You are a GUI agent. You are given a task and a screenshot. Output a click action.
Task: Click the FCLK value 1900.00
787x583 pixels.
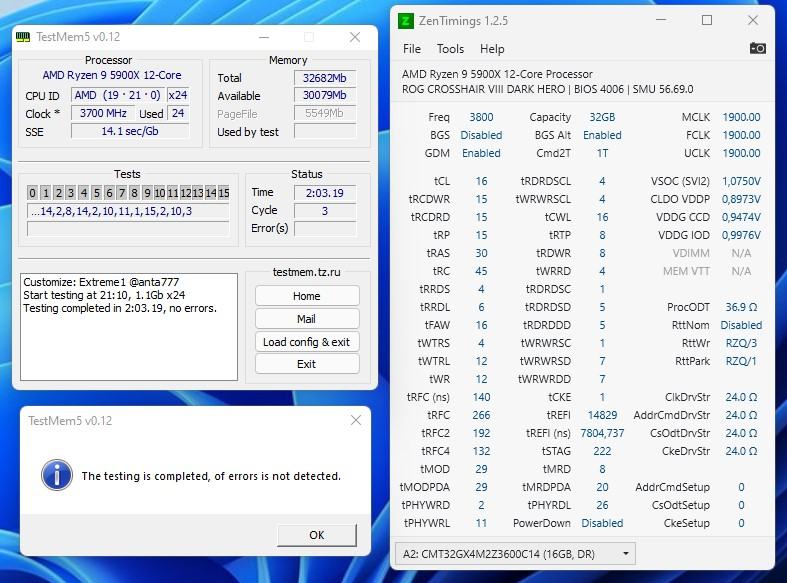tap(741, 135)
